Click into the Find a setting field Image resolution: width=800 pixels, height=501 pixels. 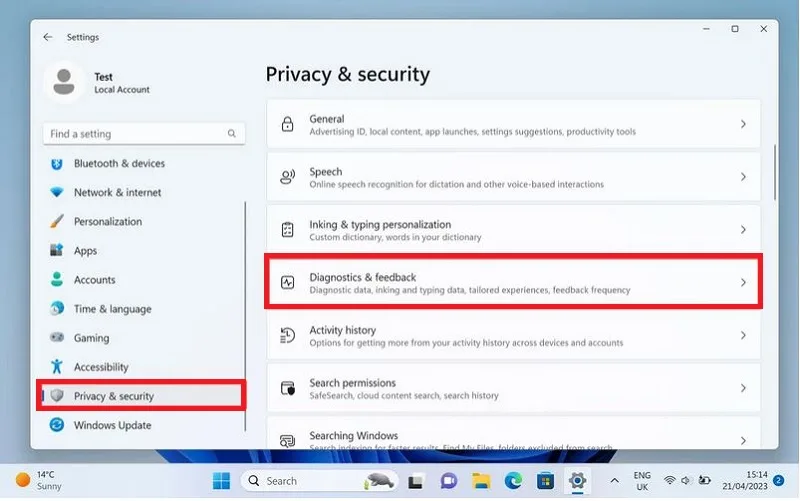tap(144, 134)
